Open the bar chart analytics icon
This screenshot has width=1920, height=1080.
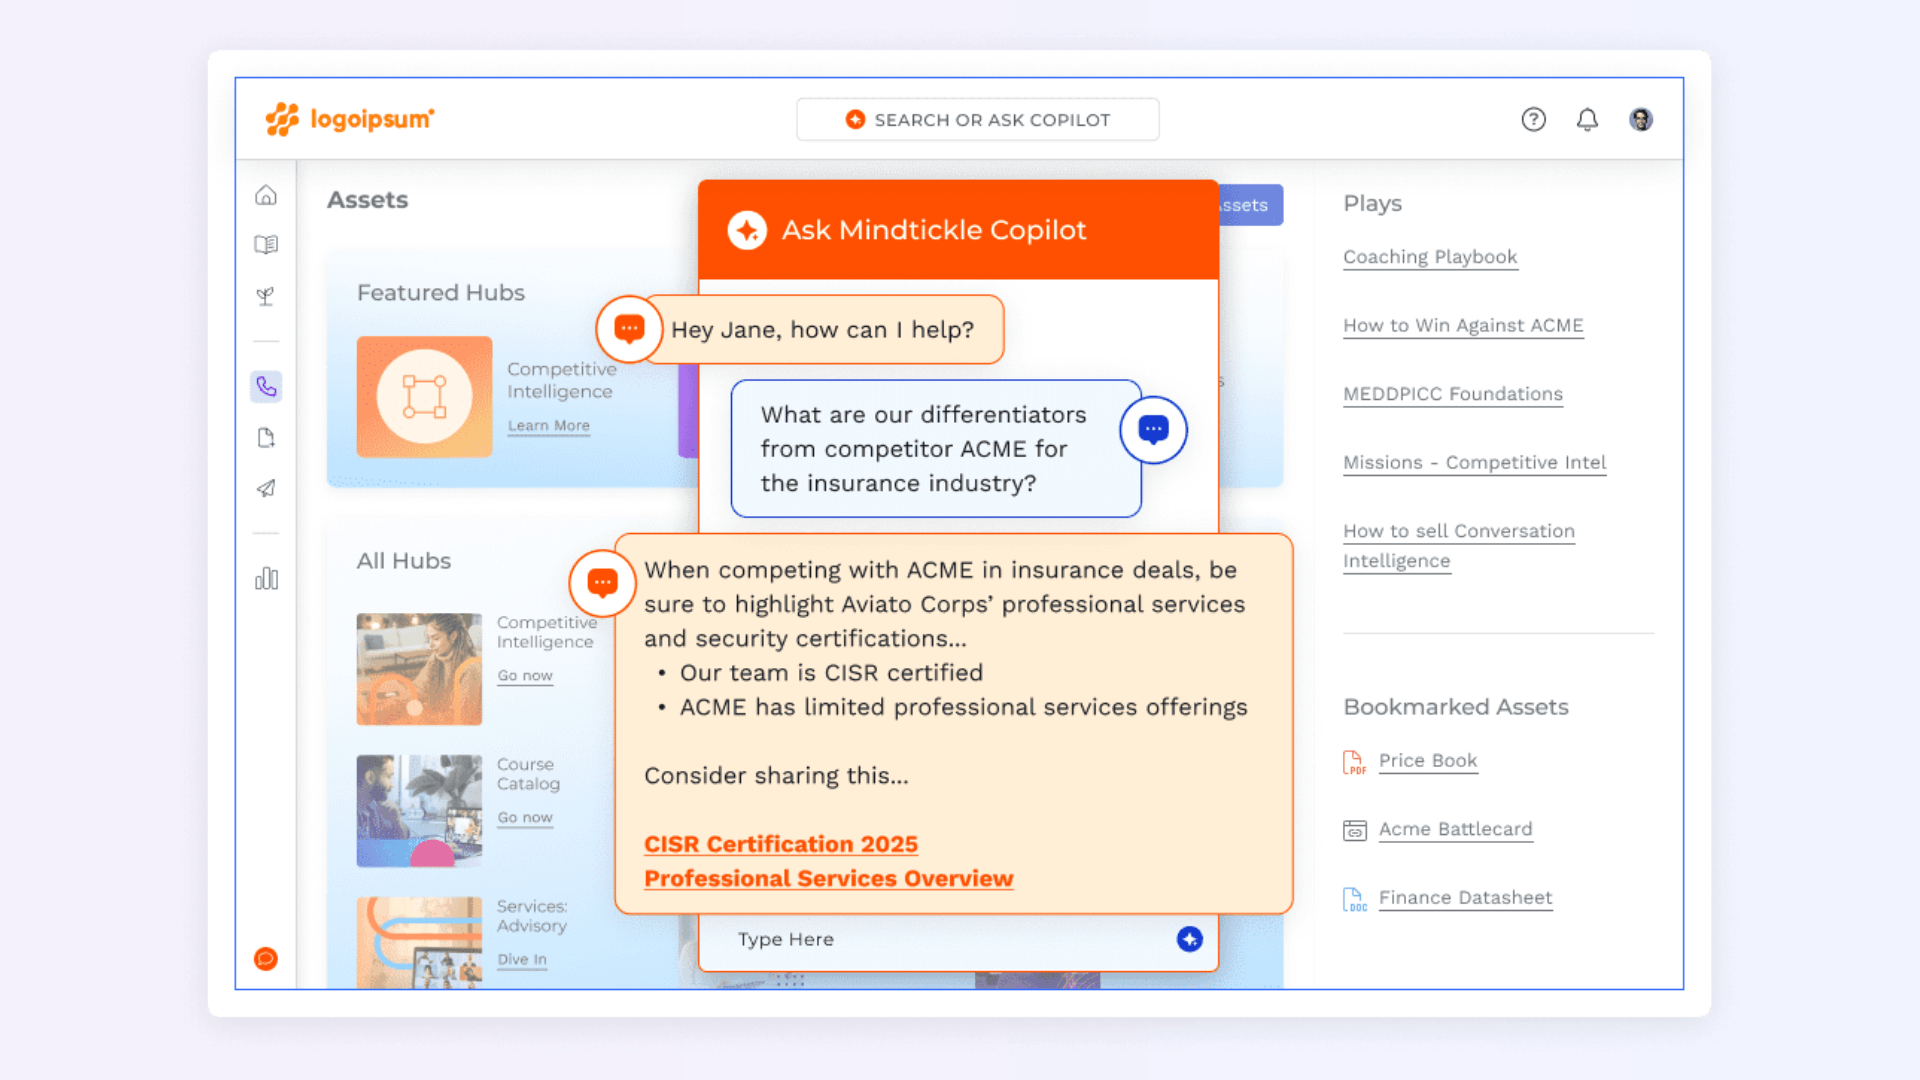[266, 579]
